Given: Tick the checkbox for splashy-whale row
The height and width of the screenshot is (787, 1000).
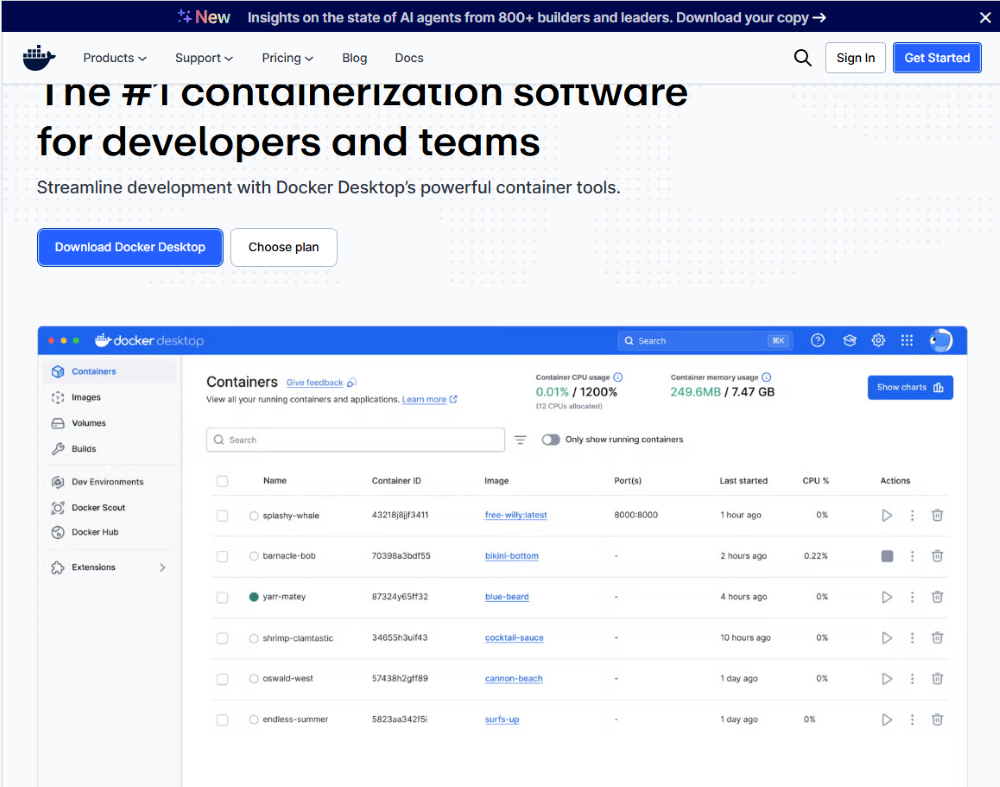Looking at the screenshot, I should coord(222,515).
